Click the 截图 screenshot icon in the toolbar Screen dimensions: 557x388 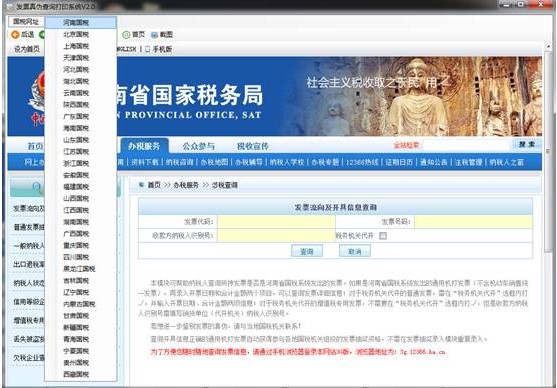pyautogui.click(x=154, y=35)
